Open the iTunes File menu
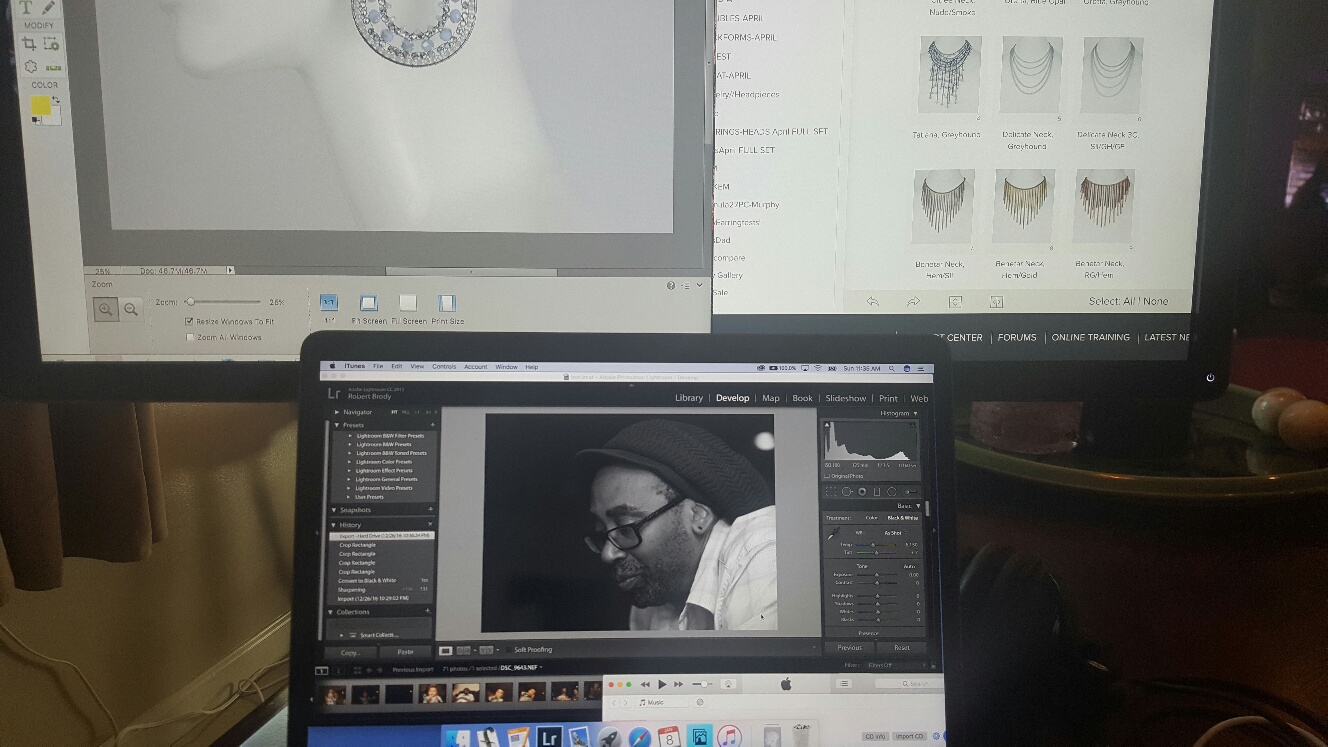The width and height of the screenshot is (1328, 747). click(x=378, y=367)
